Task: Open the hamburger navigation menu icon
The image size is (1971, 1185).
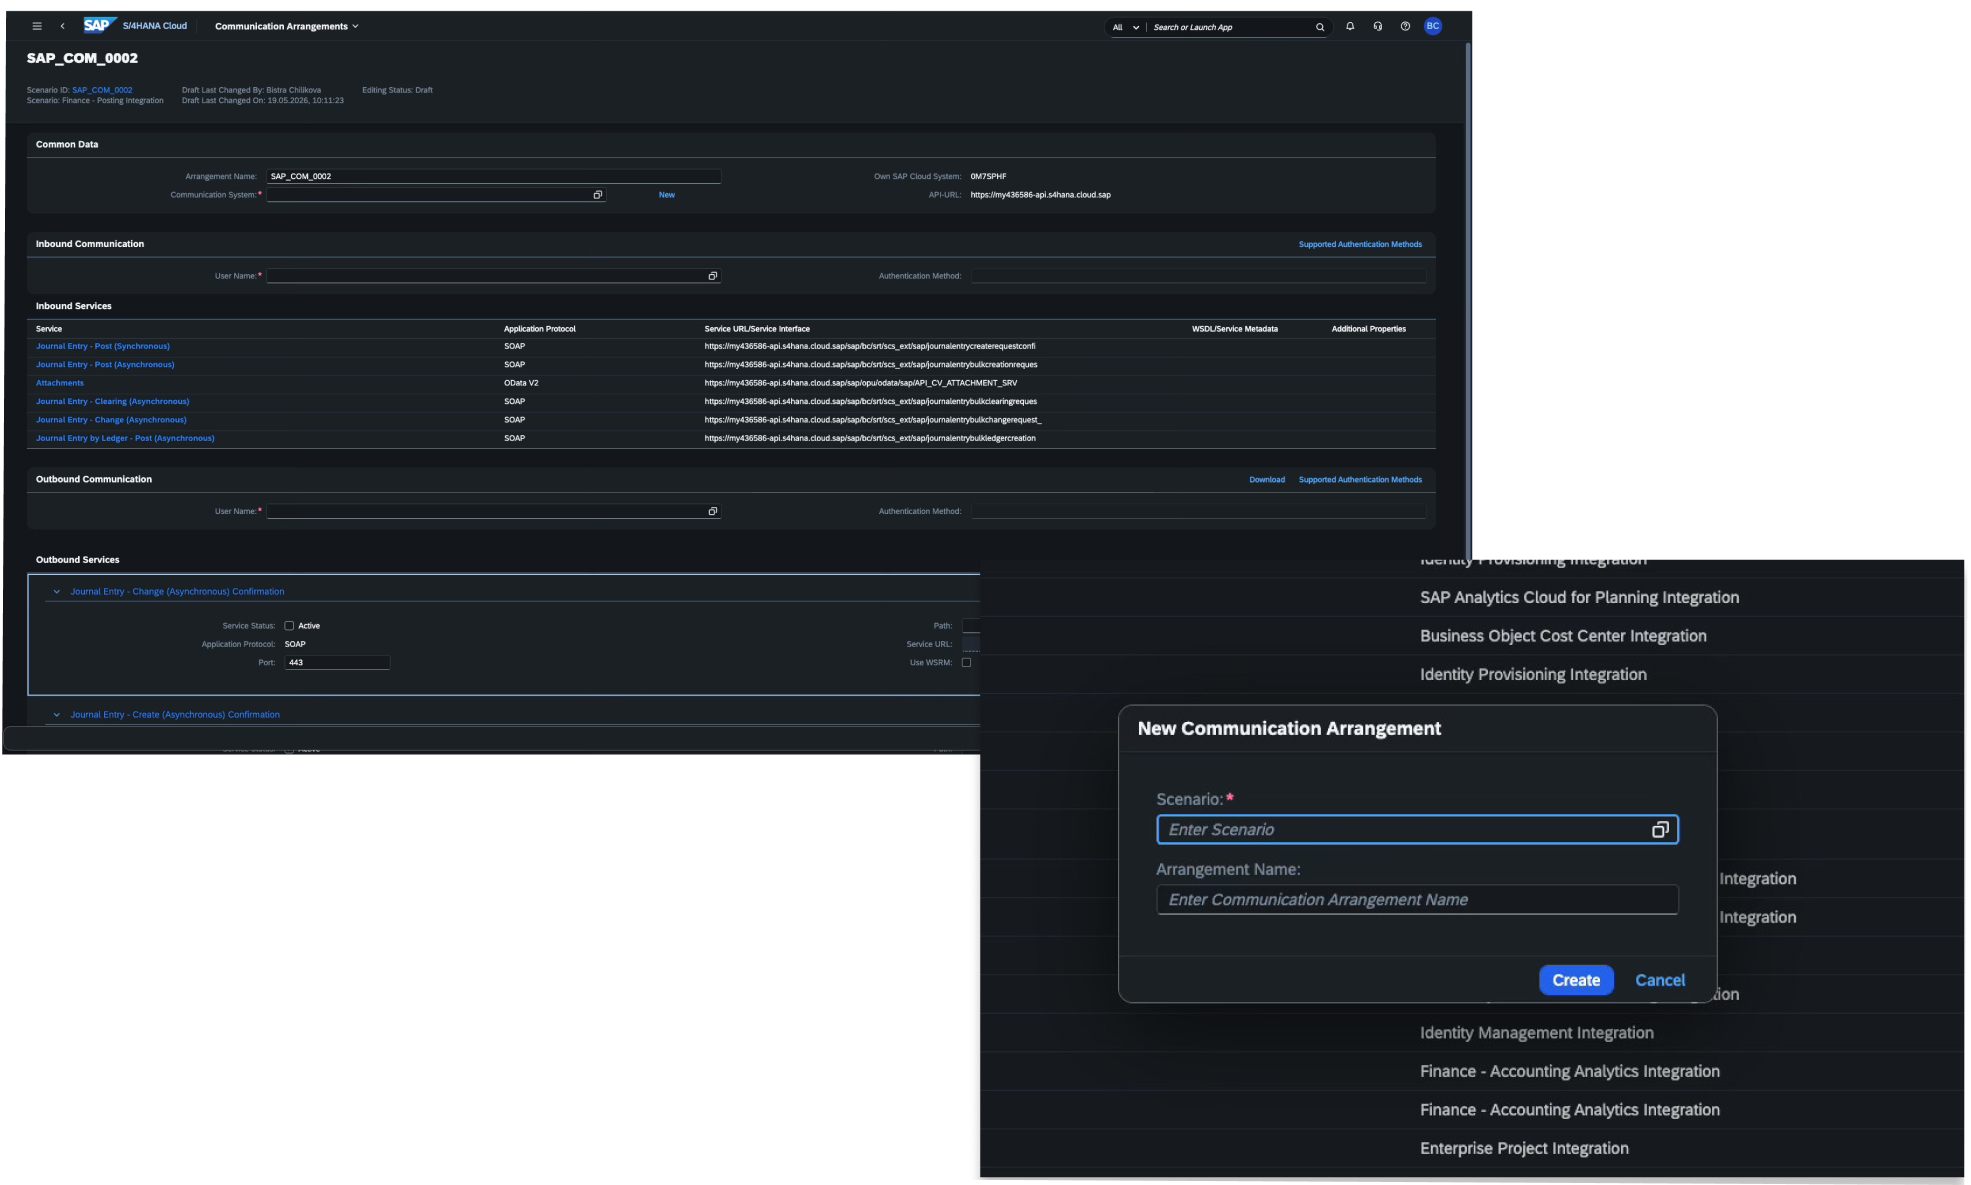Action: click(x=37, y=26)
